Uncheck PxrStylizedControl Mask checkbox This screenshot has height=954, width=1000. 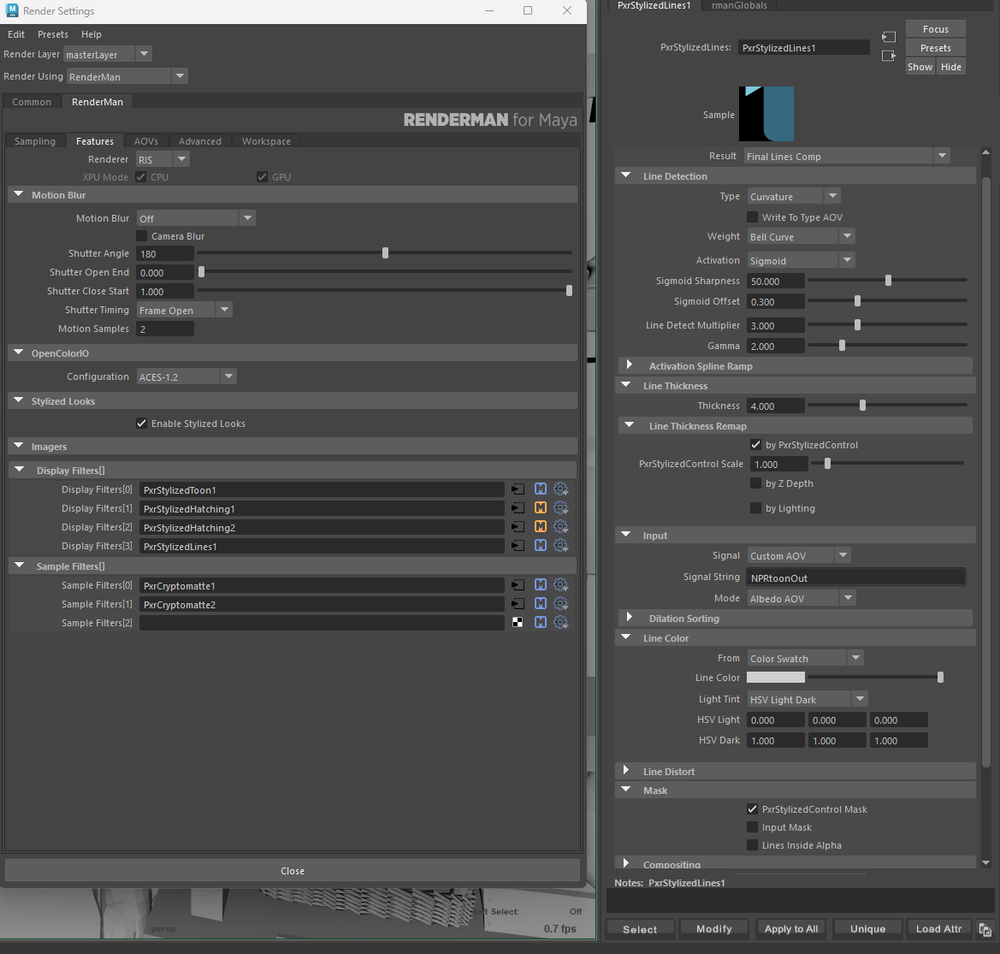tap(753, 809)
